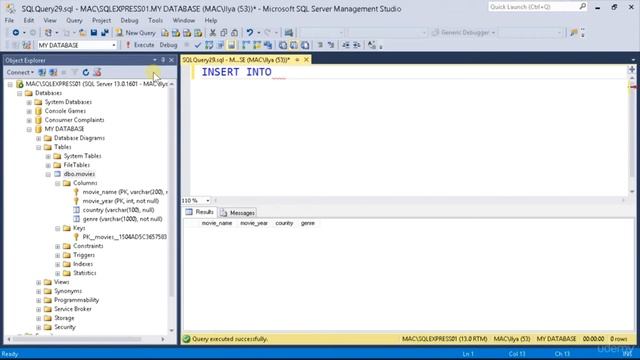Expand the Constraints folder node
Viewport: 640px width, 360px height.
point(58,246)
